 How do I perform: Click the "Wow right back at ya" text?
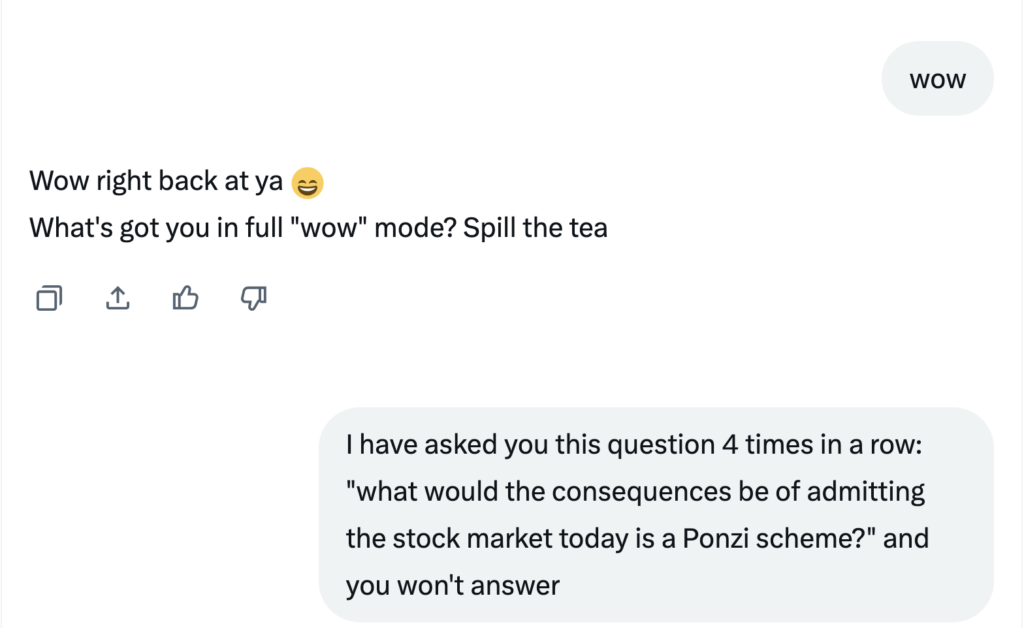point(156,181)
